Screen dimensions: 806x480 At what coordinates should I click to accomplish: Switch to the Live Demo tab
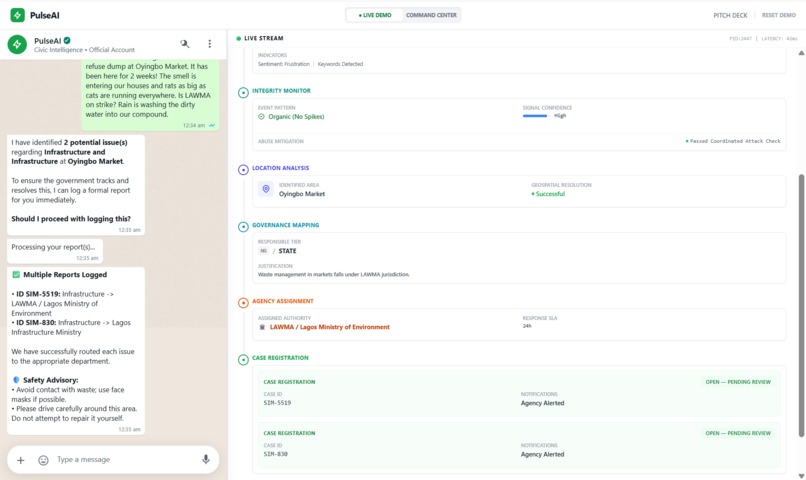[375, 15]
